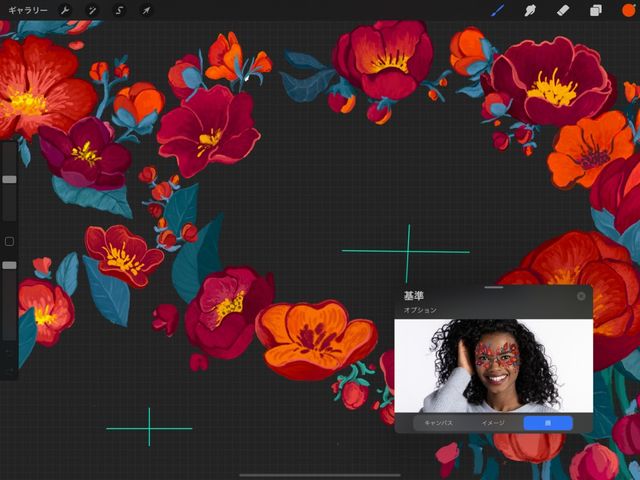Click the reference photo of the woman

point(493,366)
